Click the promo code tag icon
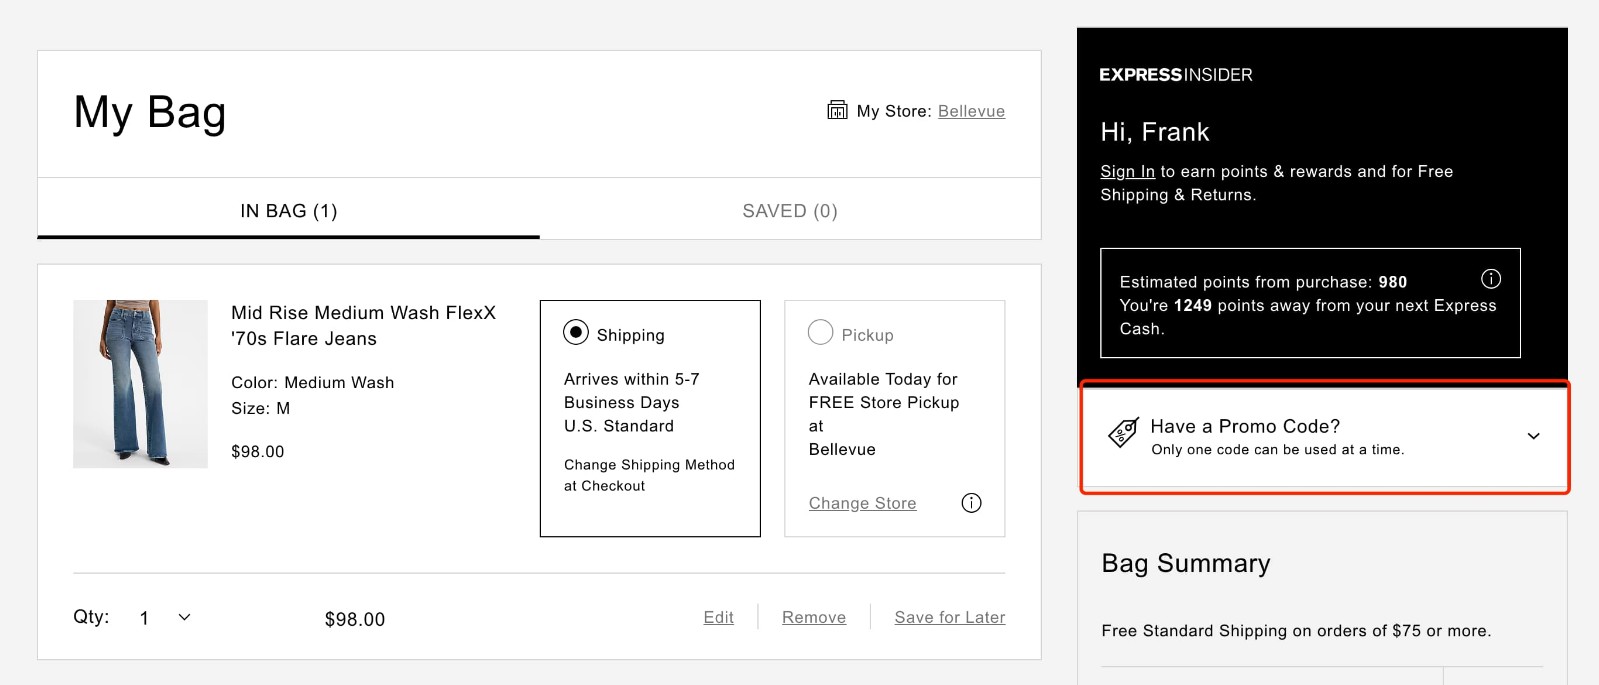This screenshot has width=1599, height=685. tap(1123, 433)
